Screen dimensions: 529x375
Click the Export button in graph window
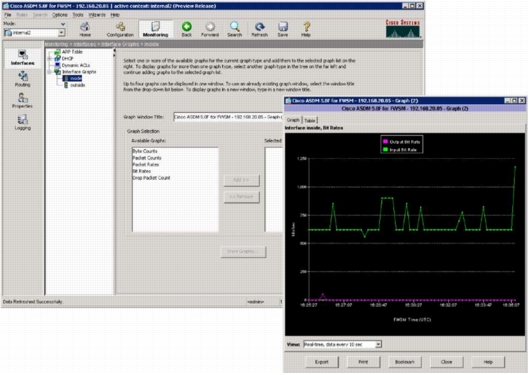[x=322, y=362]
